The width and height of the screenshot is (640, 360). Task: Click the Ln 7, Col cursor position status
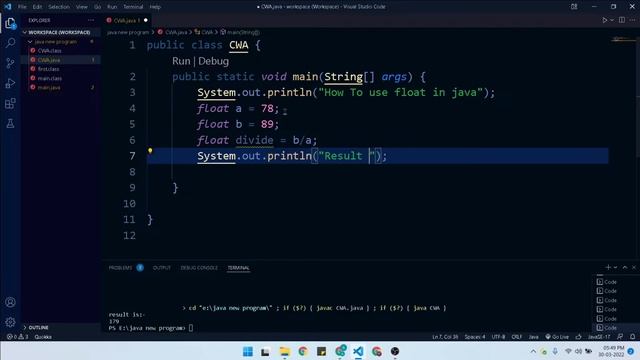click(x=445, y=337)
